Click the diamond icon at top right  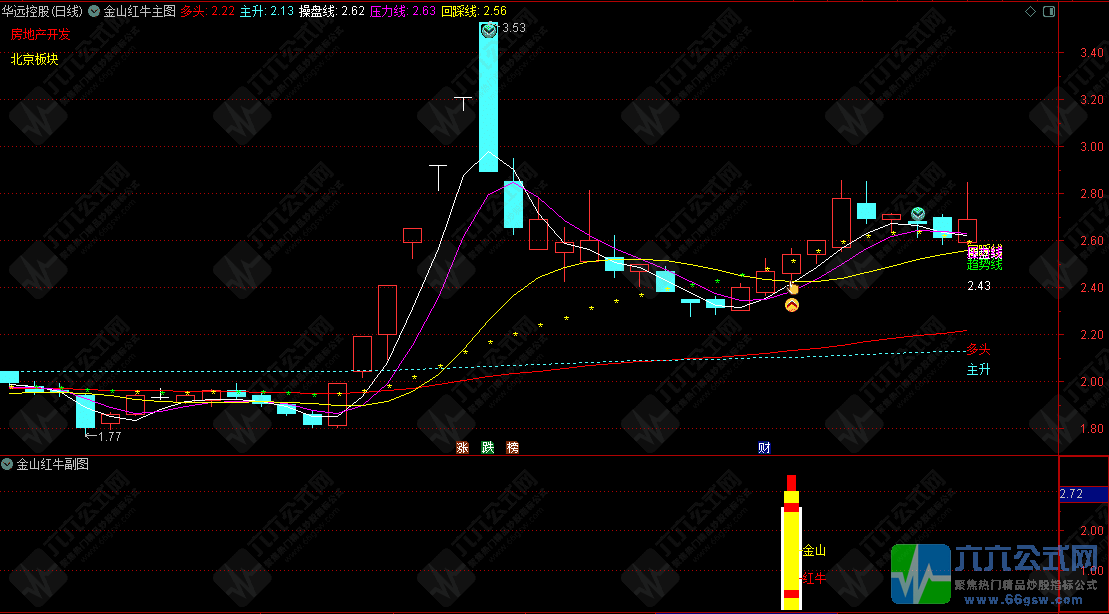coord(1030,11)
